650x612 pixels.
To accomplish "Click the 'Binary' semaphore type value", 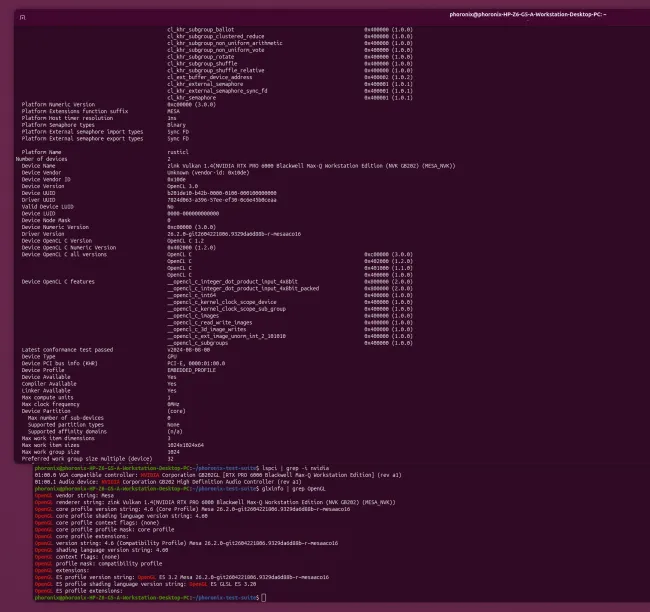I will [x=176, y=125].
